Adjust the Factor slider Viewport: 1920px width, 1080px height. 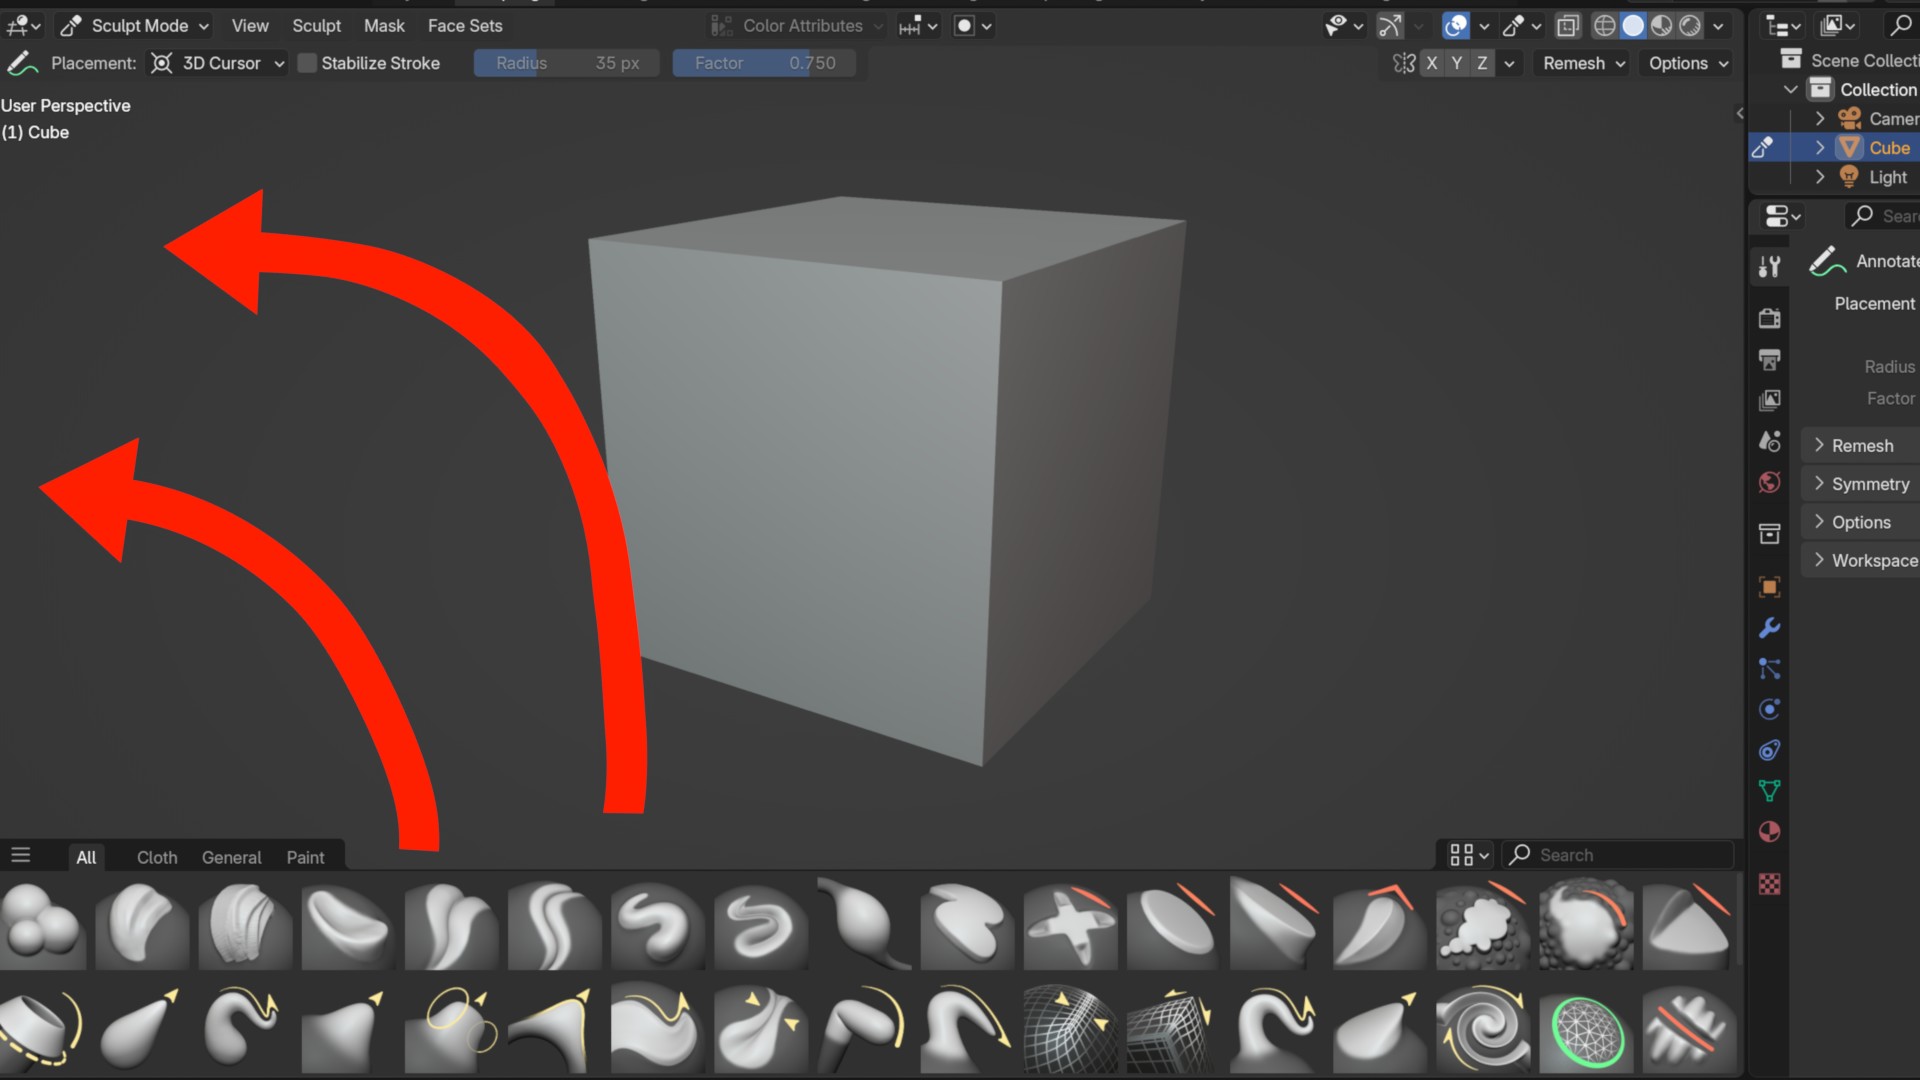pyautogui.click(x=764, y=63)
